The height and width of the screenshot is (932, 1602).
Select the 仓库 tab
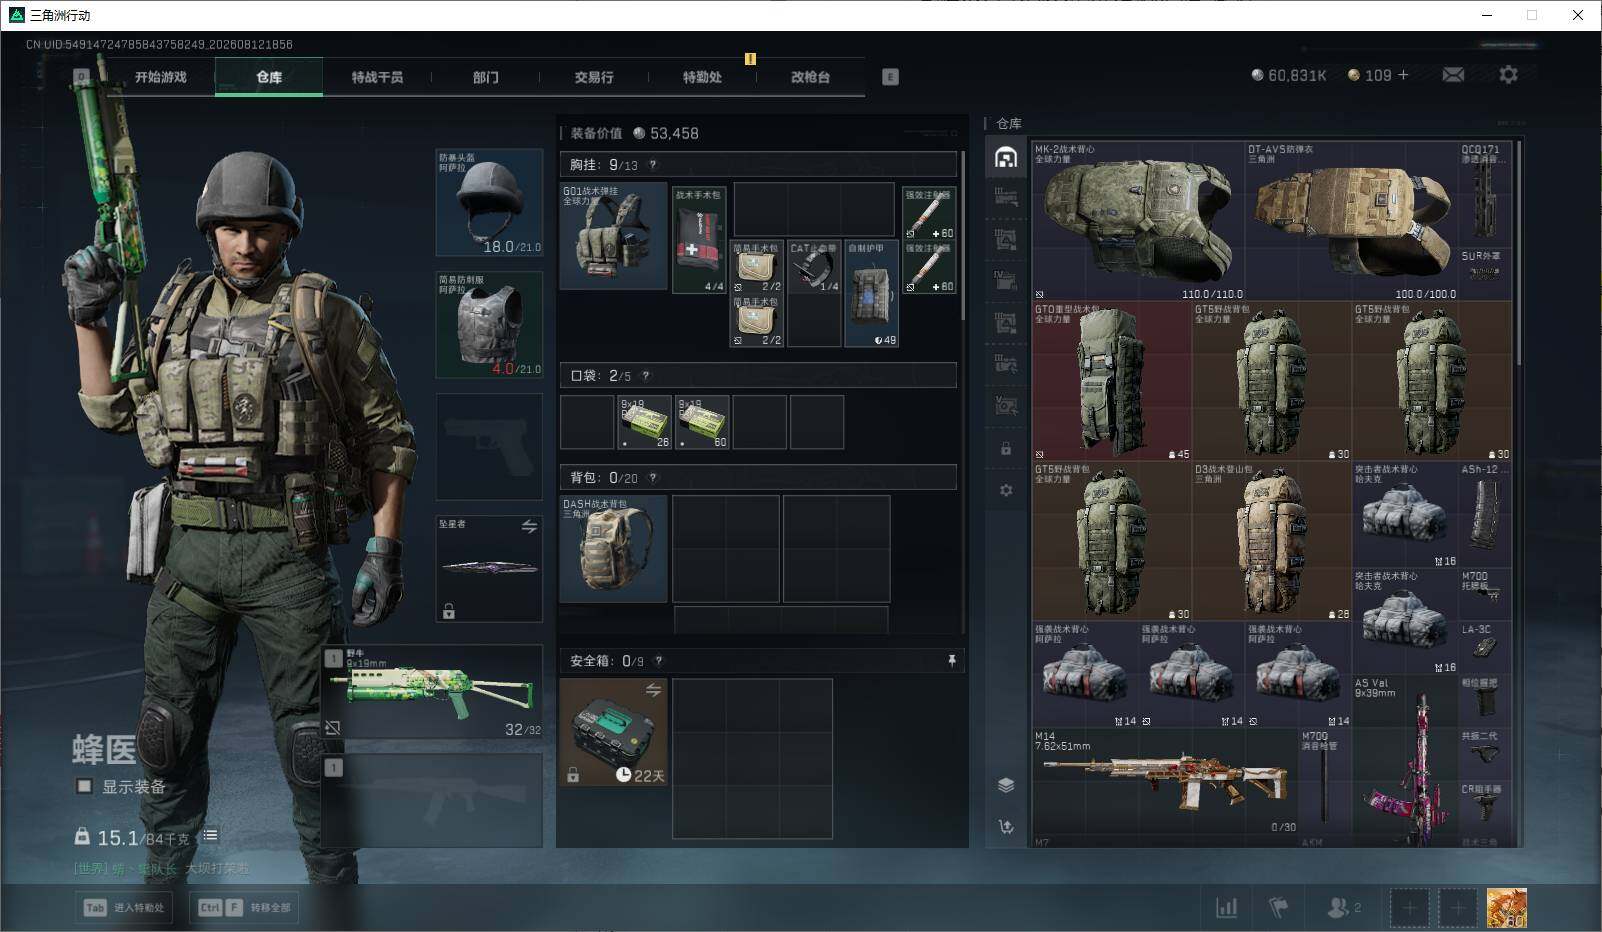[269, 77]
